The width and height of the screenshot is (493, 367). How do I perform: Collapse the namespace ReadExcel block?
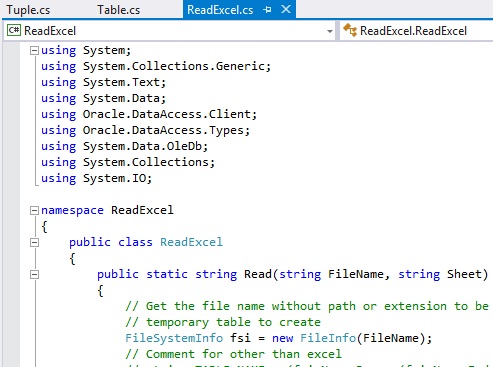[34, 211]
